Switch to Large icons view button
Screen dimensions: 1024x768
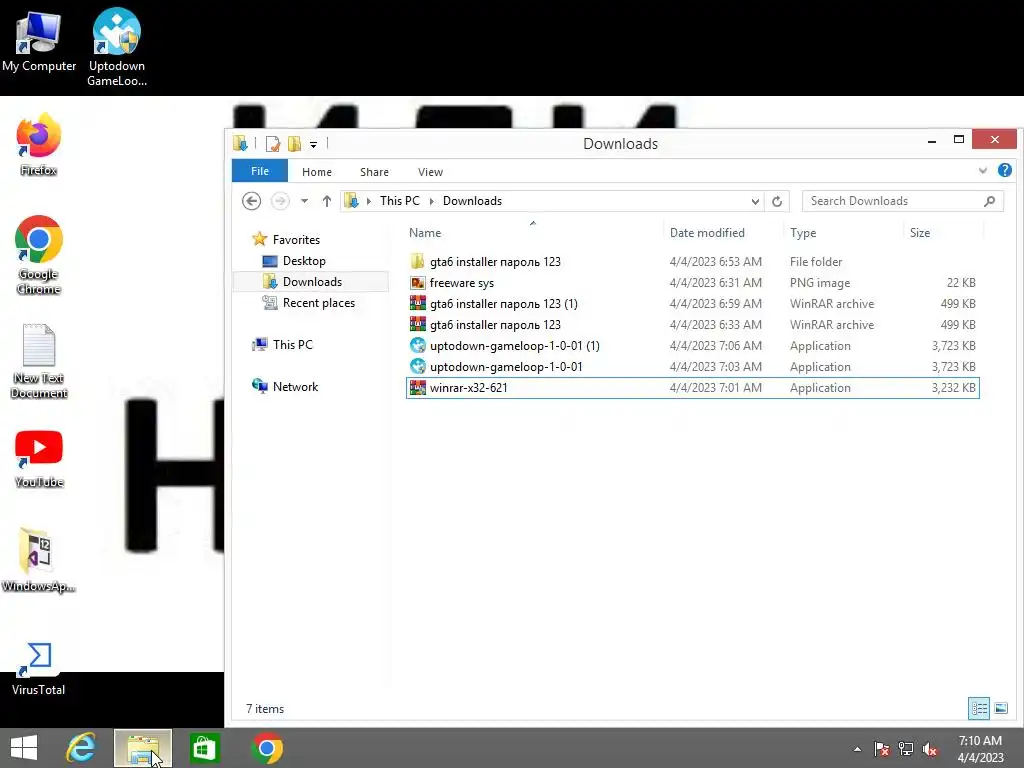point(1000,708)
